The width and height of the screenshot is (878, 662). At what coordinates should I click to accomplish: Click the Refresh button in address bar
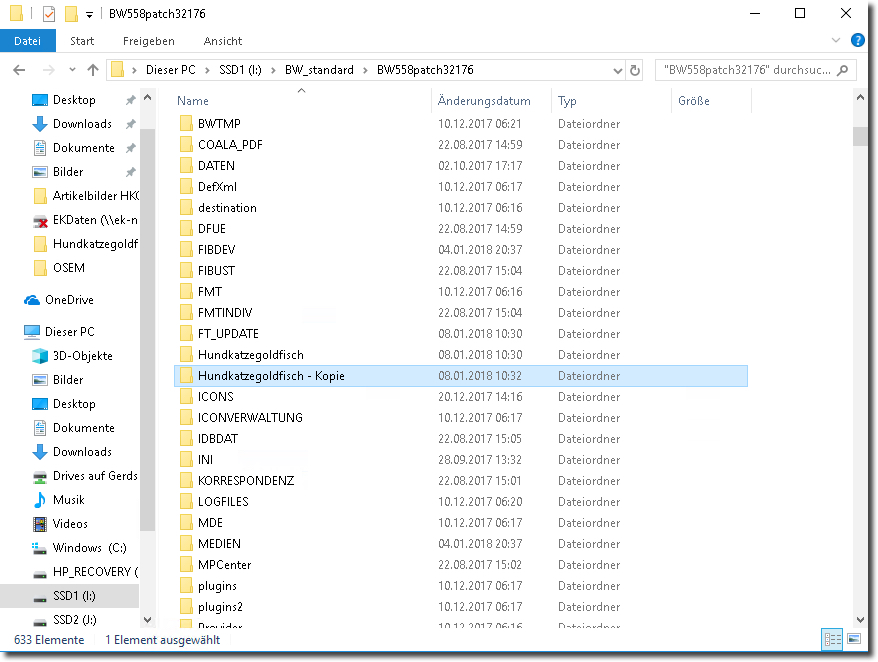[x=635, y=70]
